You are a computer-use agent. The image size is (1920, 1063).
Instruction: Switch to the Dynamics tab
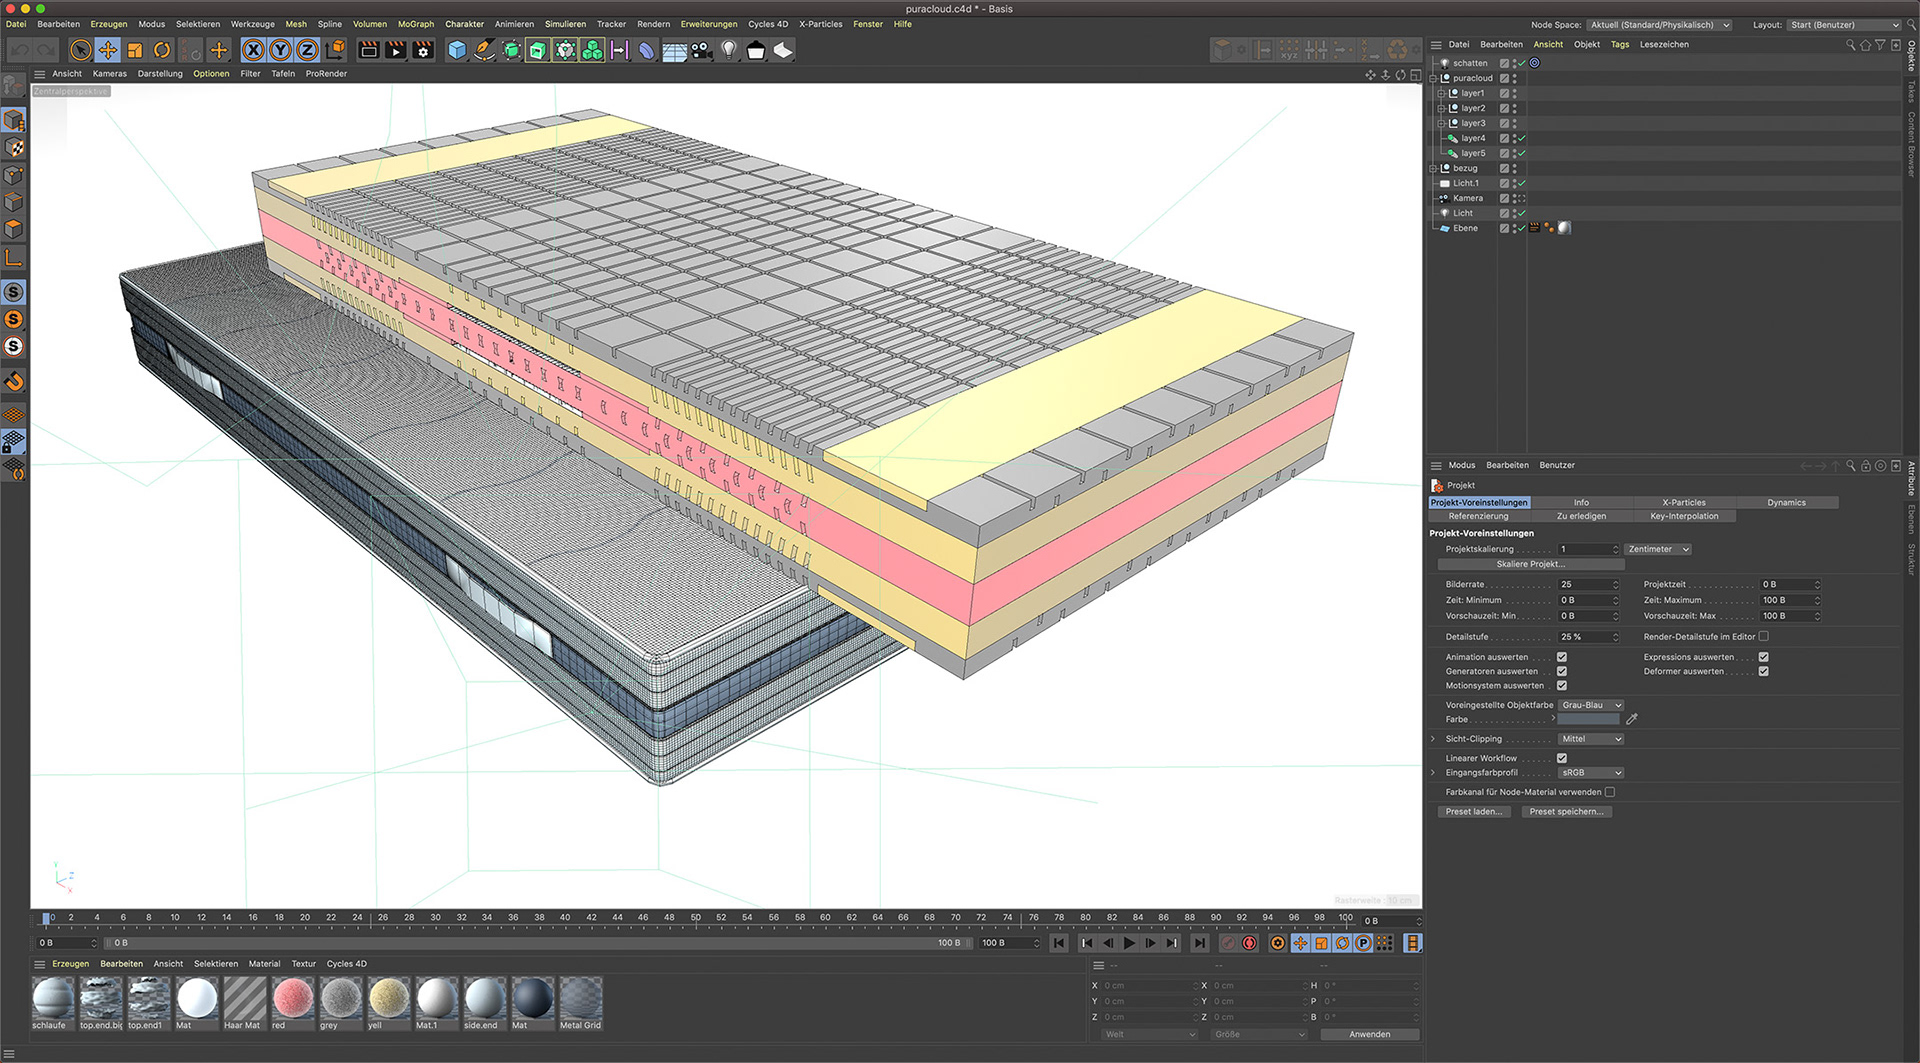tap(1786, 502)
